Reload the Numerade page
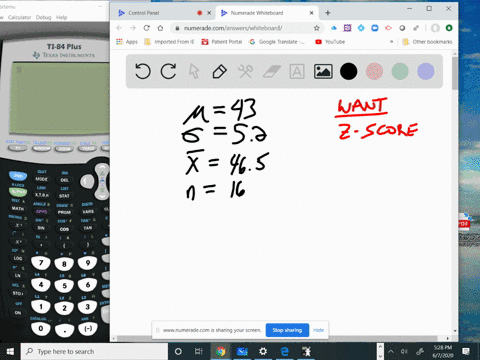The height and width of the screenshot is (360, 480). [146, 28]
